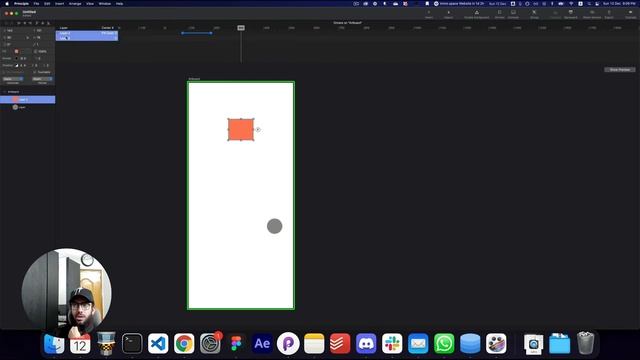This screenshot has width=640, height=360.
Task: Open the Arrange menu
Action: pos(75,4)
